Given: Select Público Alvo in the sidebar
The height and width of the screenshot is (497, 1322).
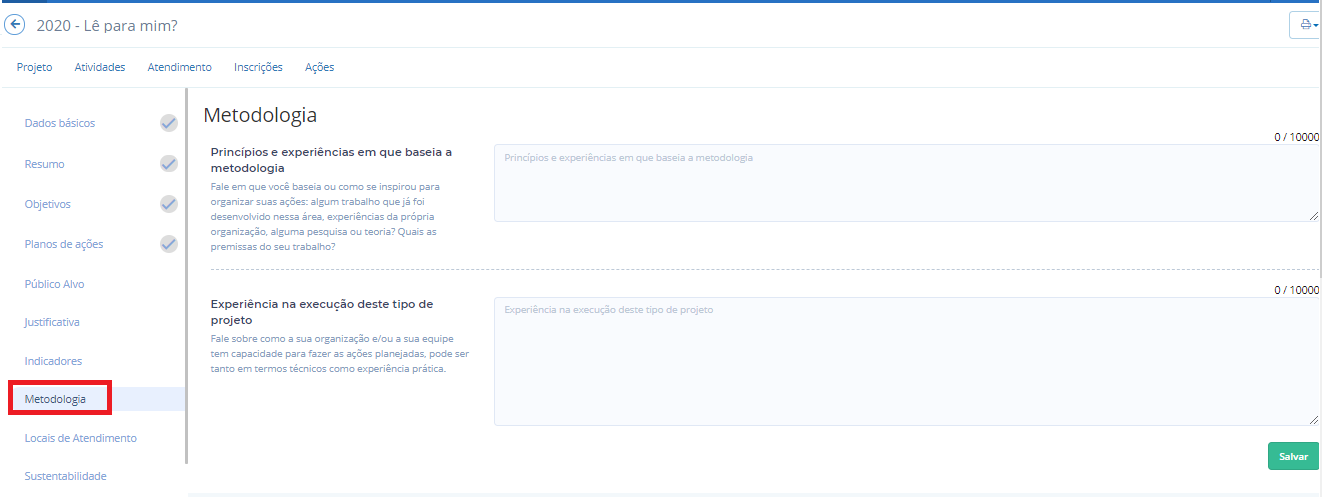Looking at the screenshot, I should point(54,284).
